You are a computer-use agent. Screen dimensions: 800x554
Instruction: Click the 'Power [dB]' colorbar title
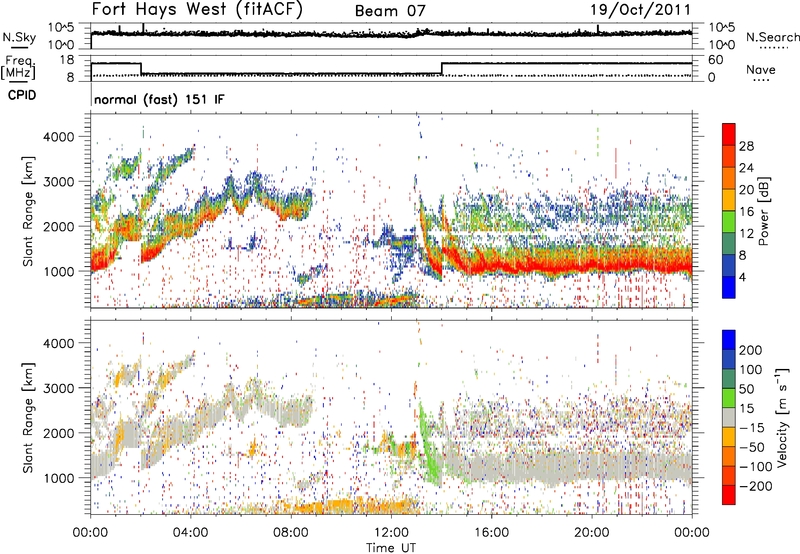[764, 211]
